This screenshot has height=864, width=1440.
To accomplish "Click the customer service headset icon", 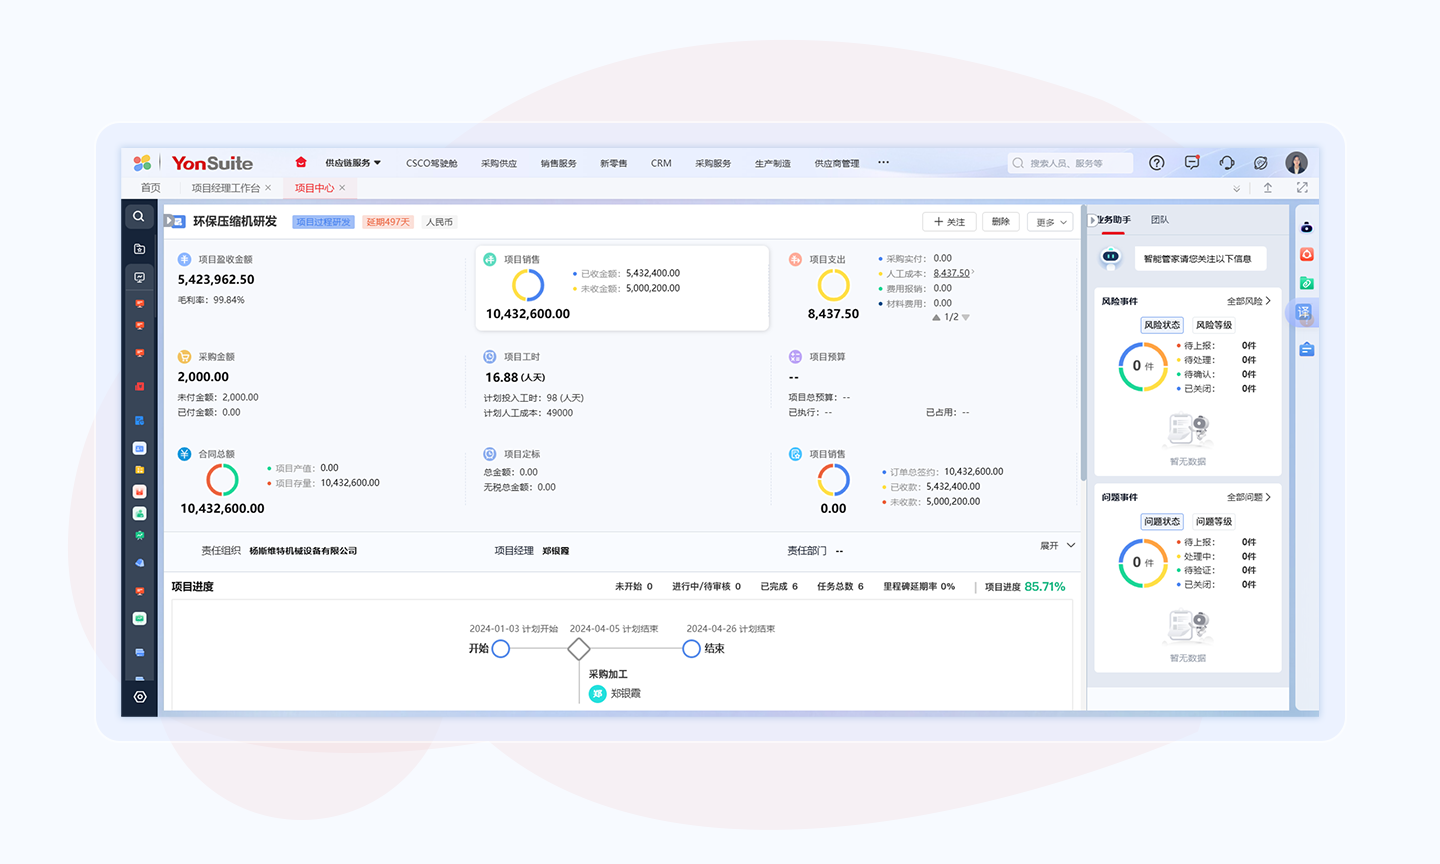I will click(1226, 163).
